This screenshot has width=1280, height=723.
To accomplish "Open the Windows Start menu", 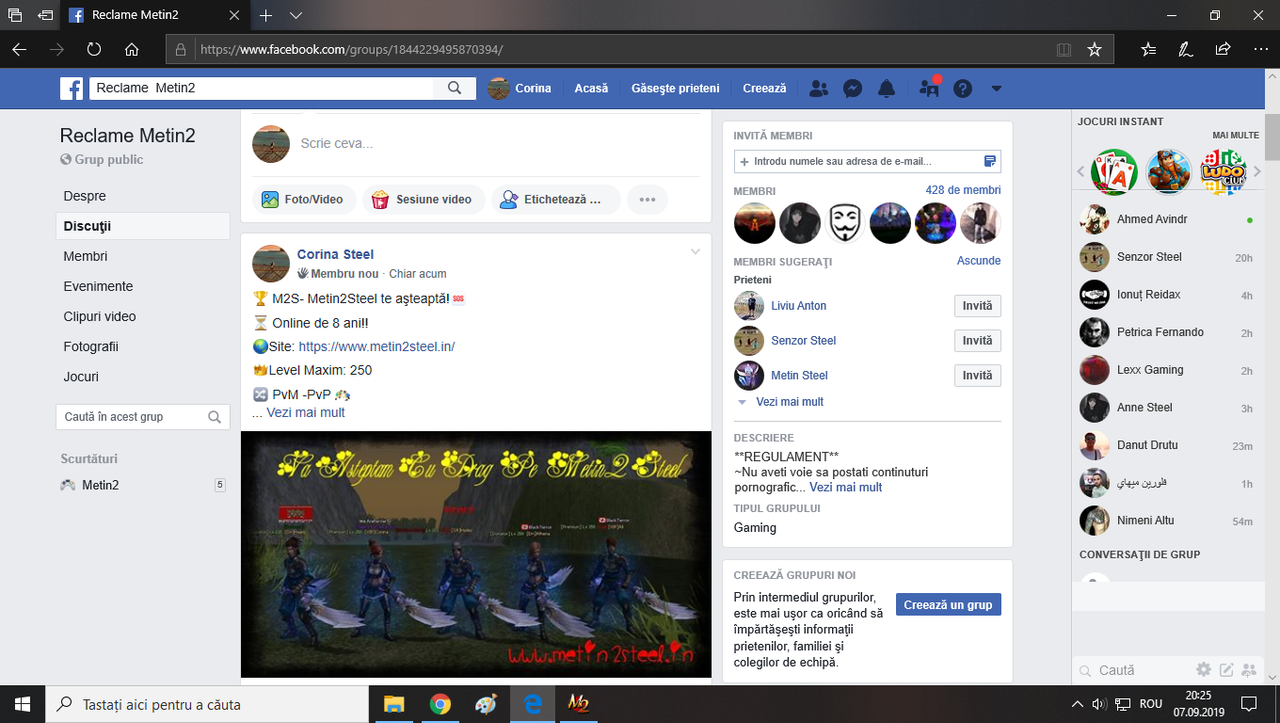I will [x=23, y=704].
